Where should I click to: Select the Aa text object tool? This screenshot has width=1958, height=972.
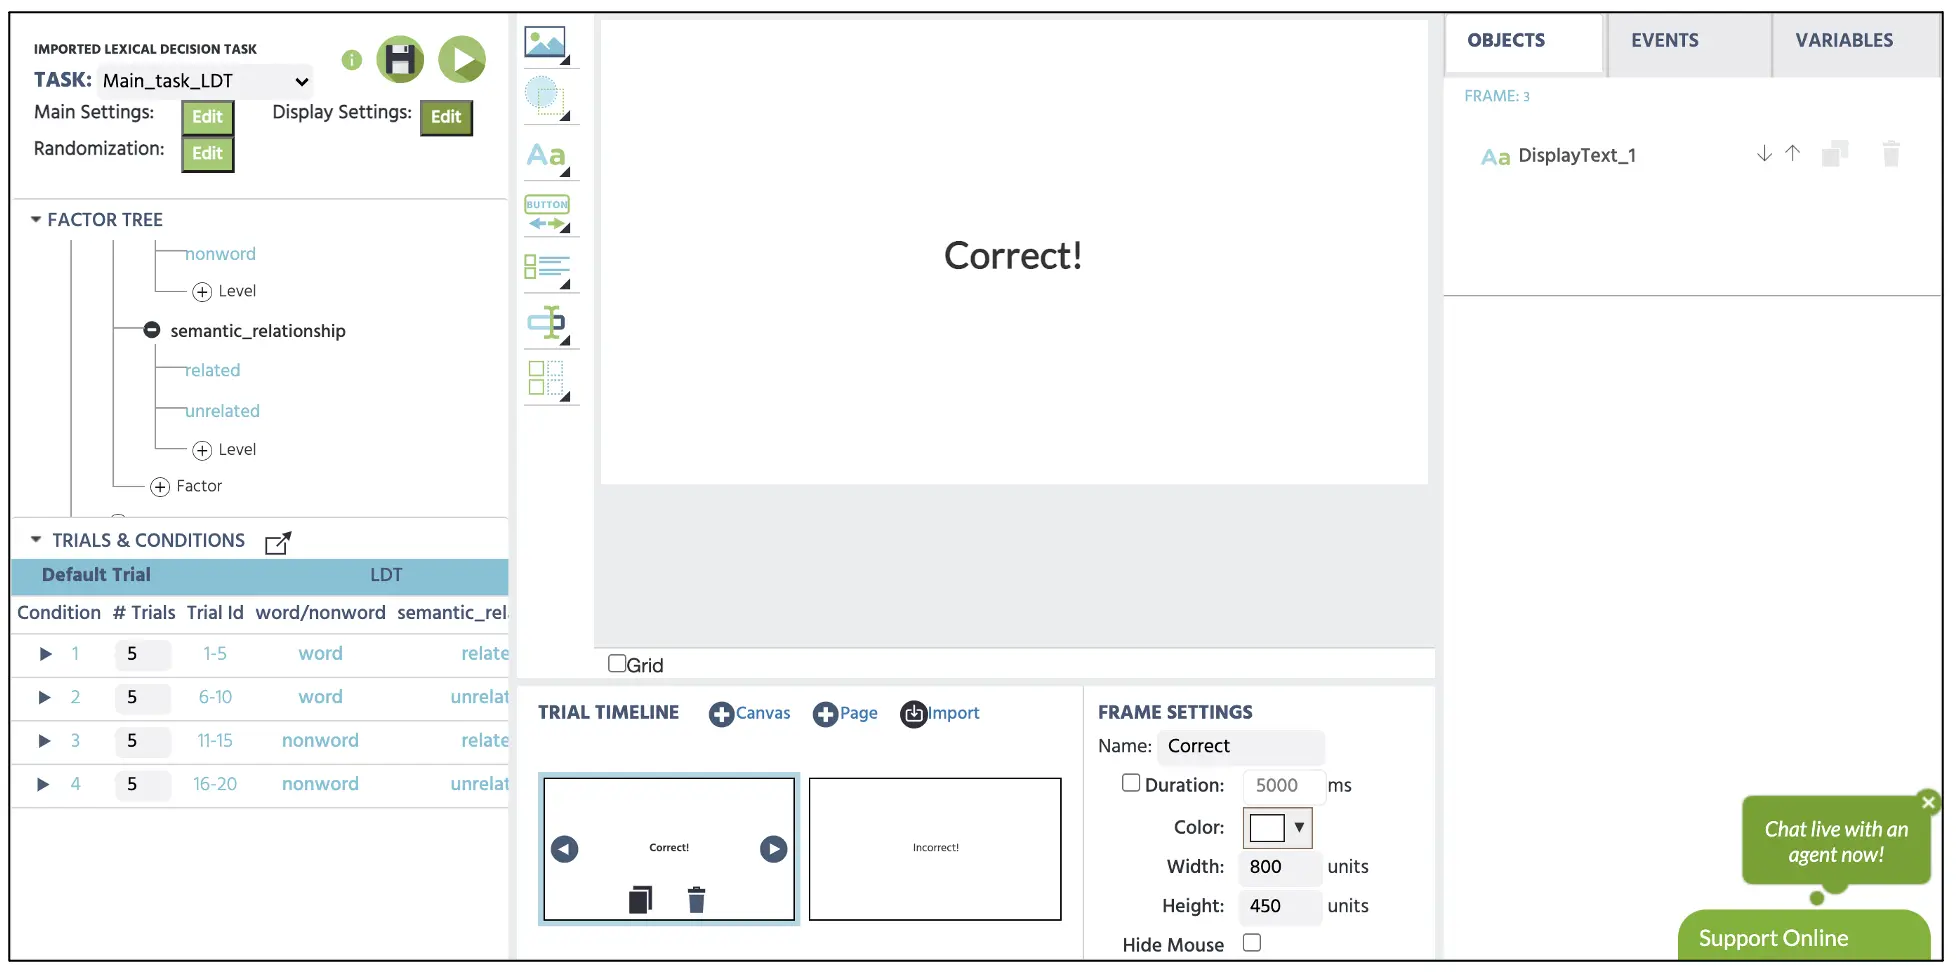click(546, 156)
